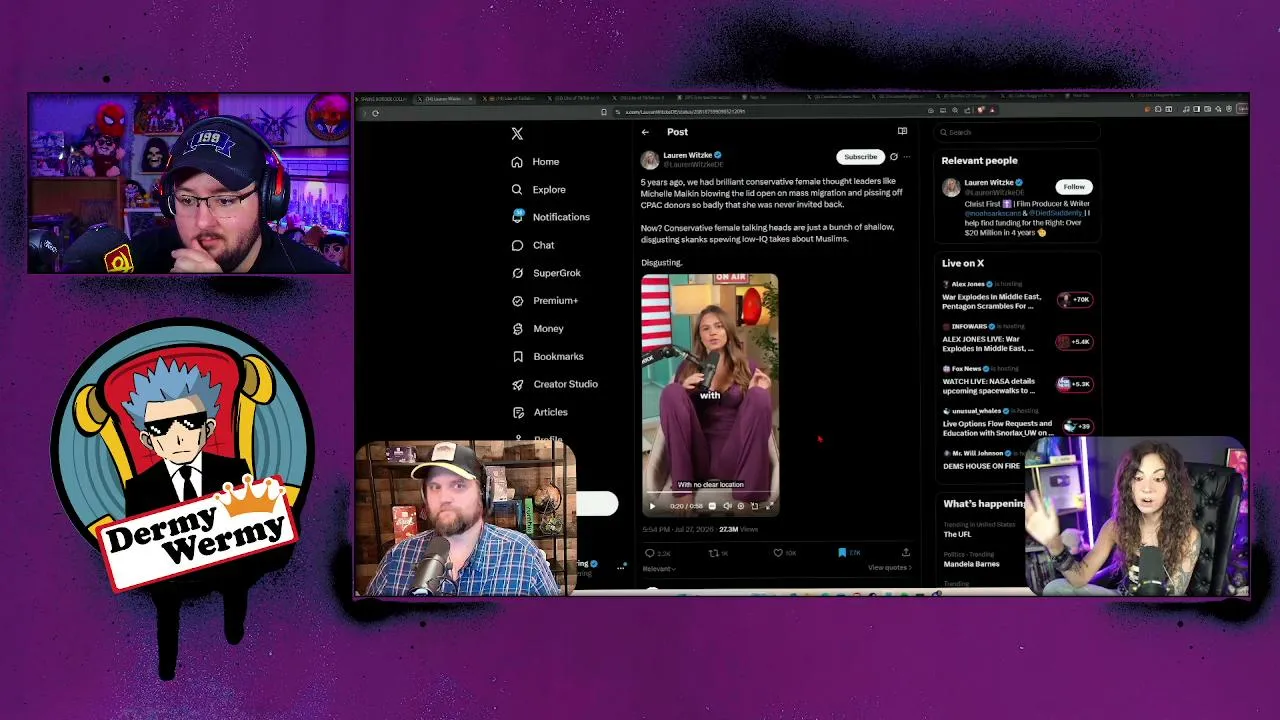Viewport: 1280px width, 720px height.
Task: Subscribe to Lauren Witzke
Action: coord(860,157)
